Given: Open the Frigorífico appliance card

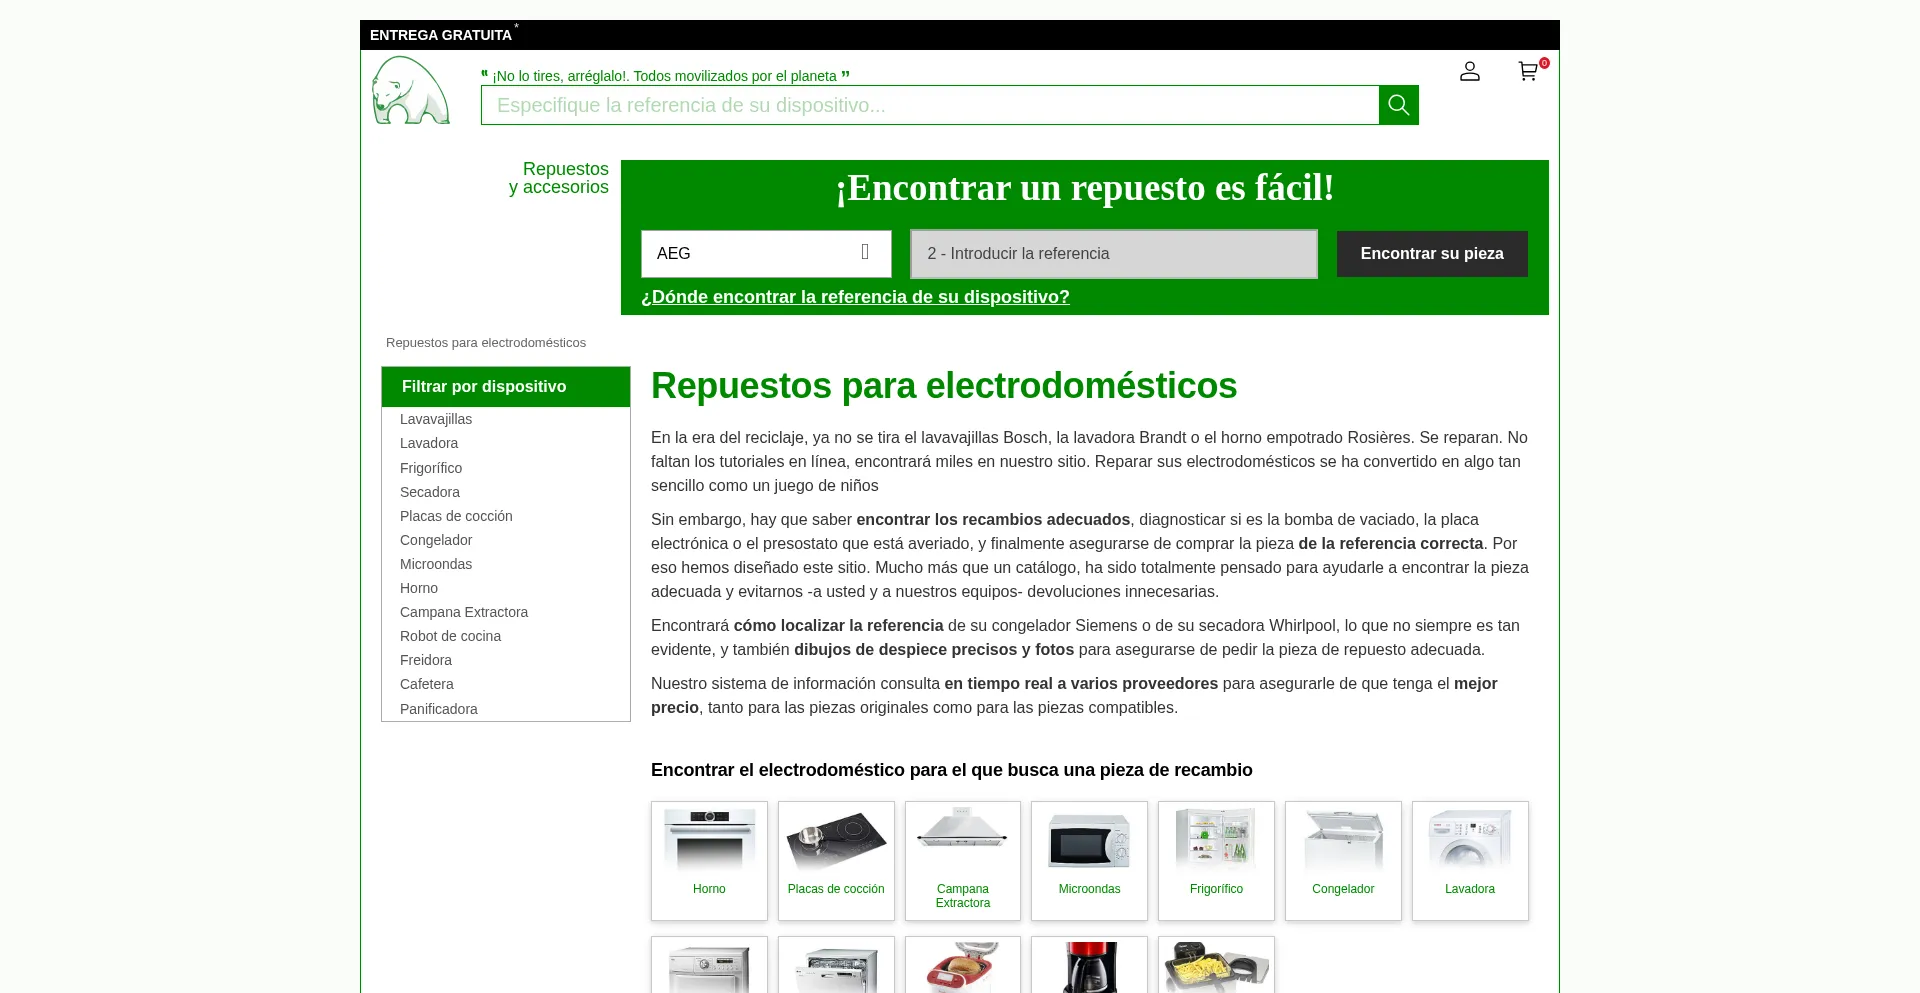Looking at the screenshot, I should (x=1216, y=860).
